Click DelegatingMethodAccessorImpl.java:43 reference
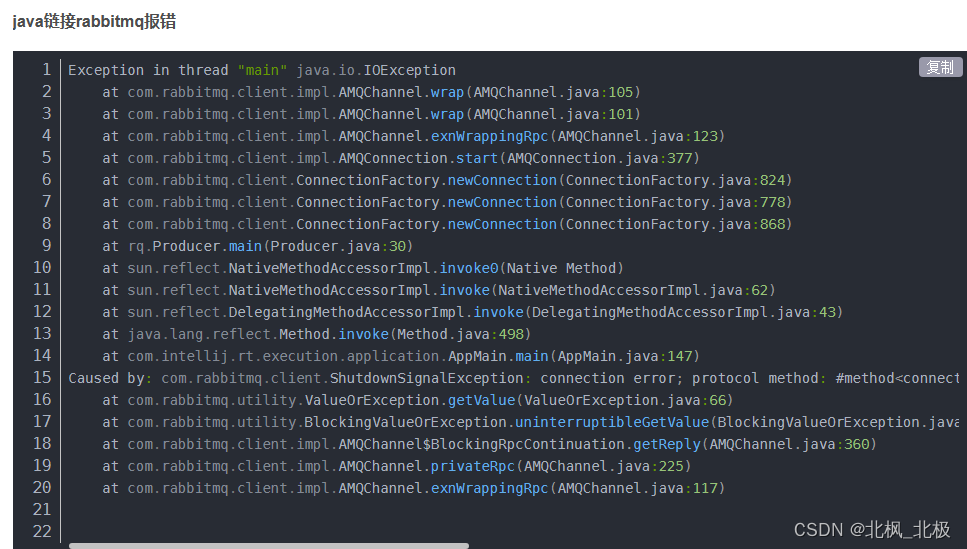 pyautogui.click(x=684, y=312)
